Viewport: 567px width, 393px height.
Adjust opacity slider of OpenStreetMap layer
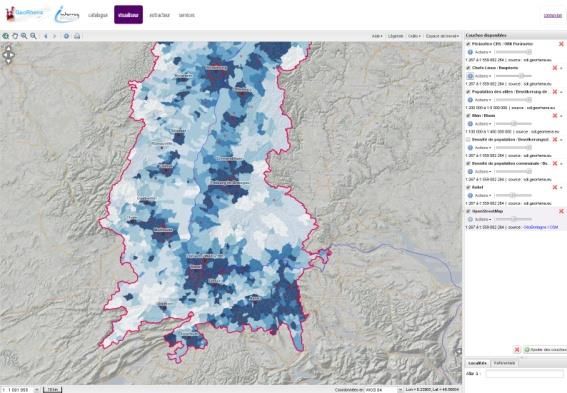[513, 219]
